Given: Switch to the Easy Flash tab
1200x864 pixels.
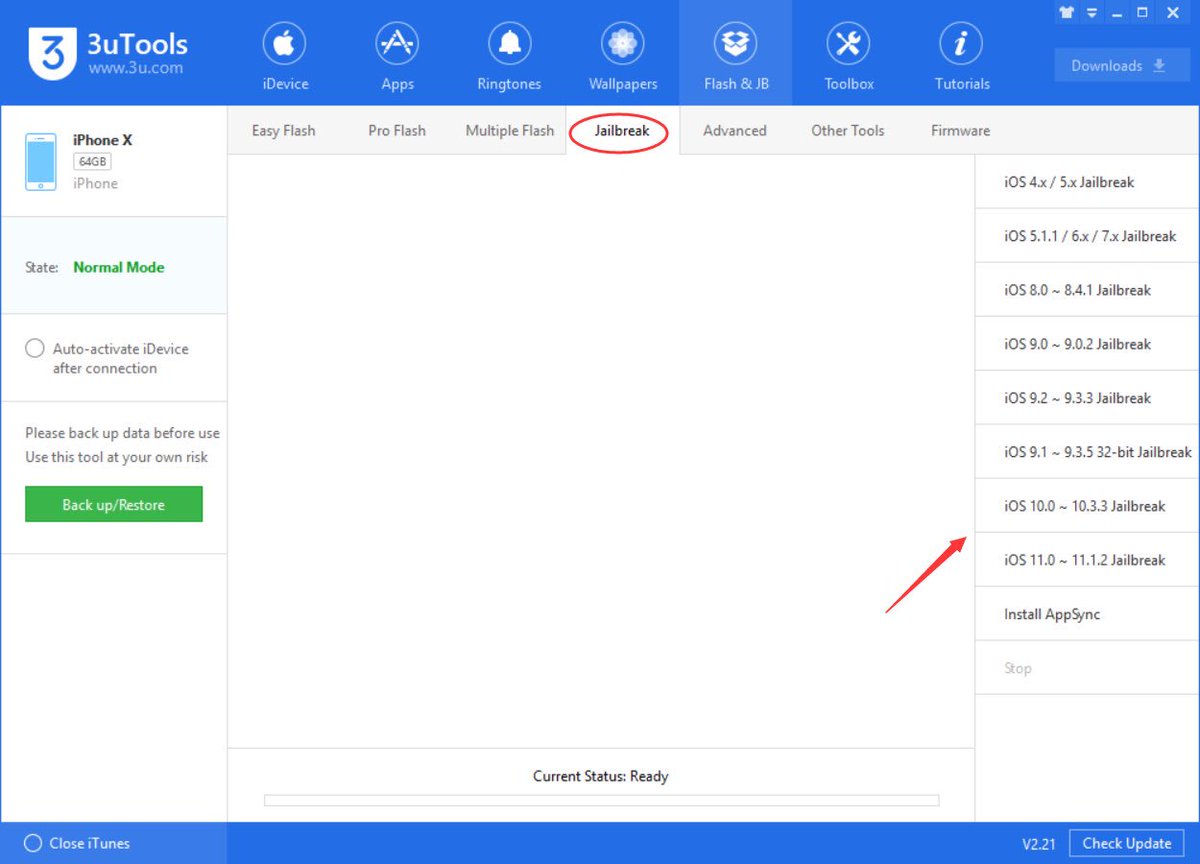Looking at the screenshot, I should tap(283, 130).
